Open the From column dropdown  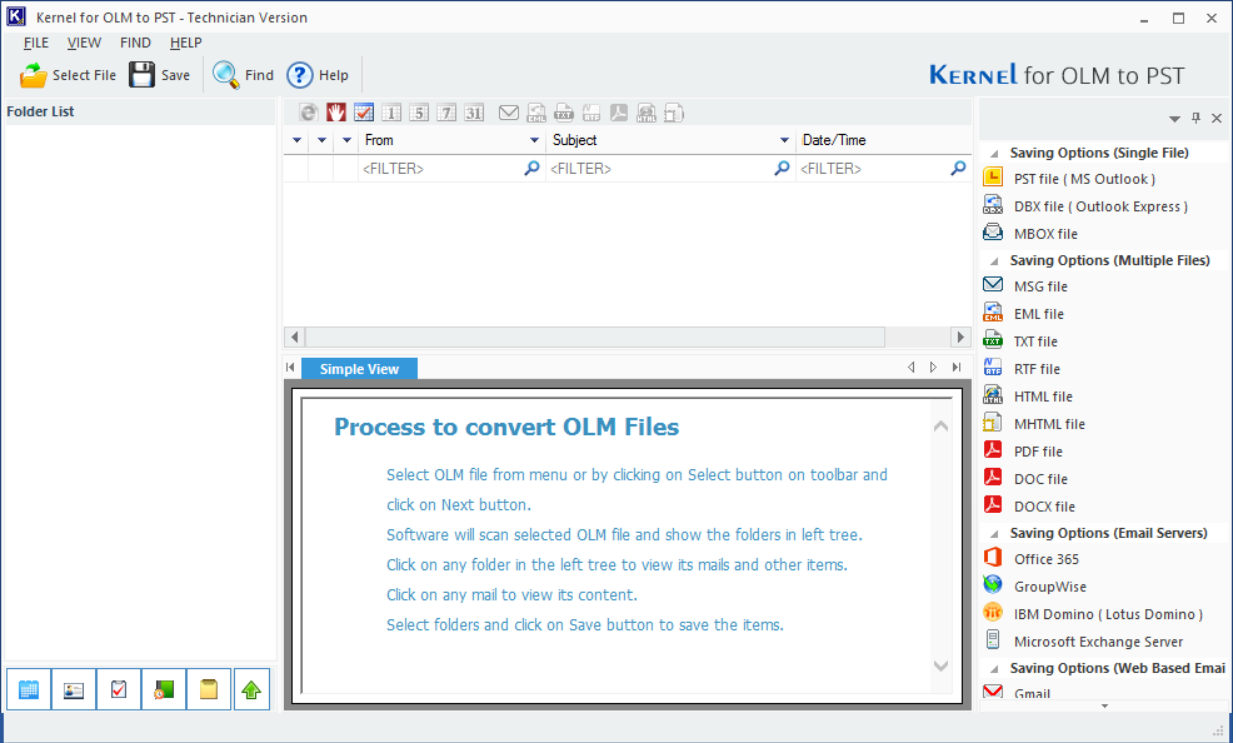[x=535, y=141]
